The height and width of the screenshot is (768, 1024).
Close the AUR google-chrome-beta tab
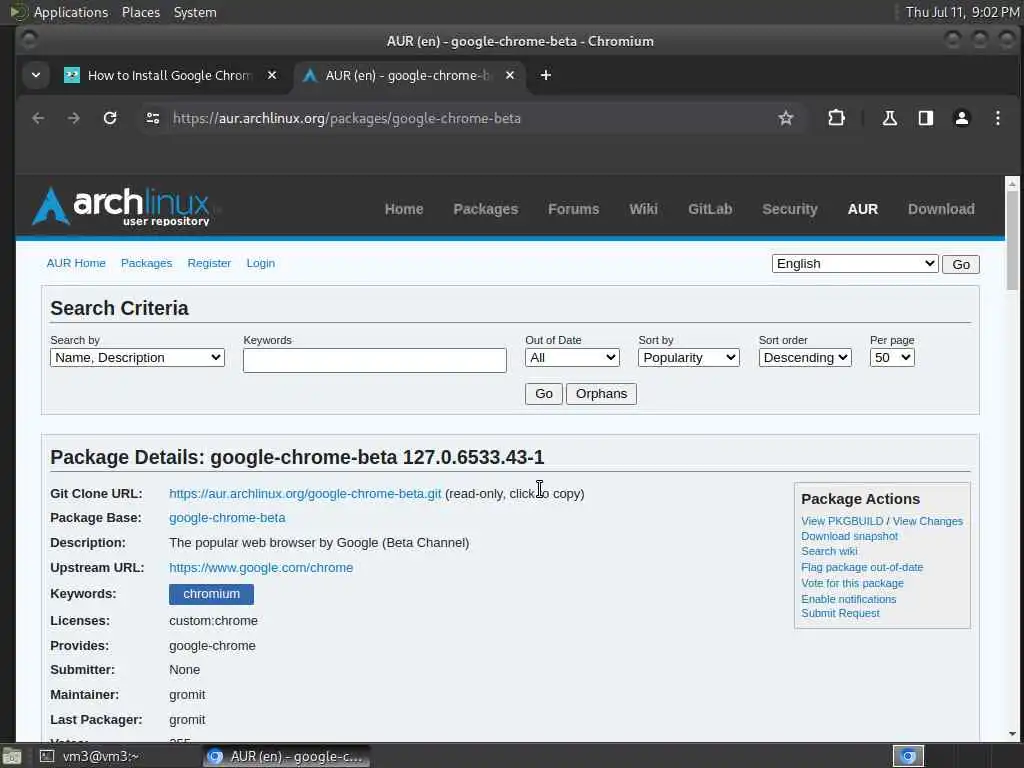[x=510, y=75]
